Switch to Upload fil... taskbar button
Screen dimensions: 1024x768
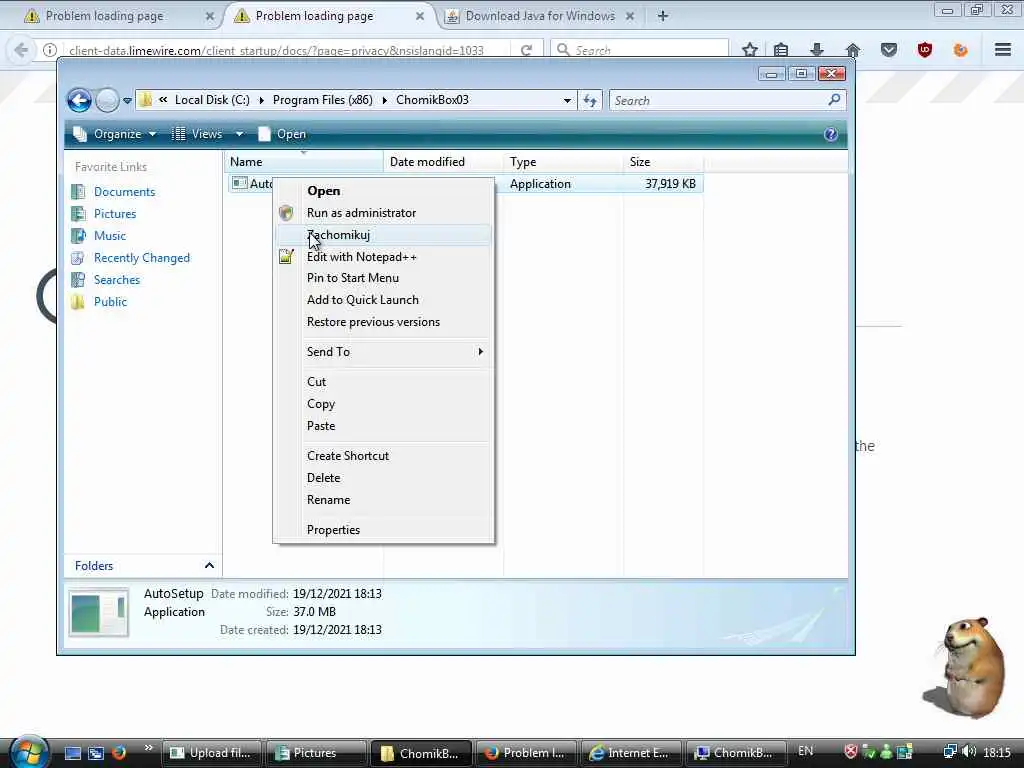click(212, 753)
